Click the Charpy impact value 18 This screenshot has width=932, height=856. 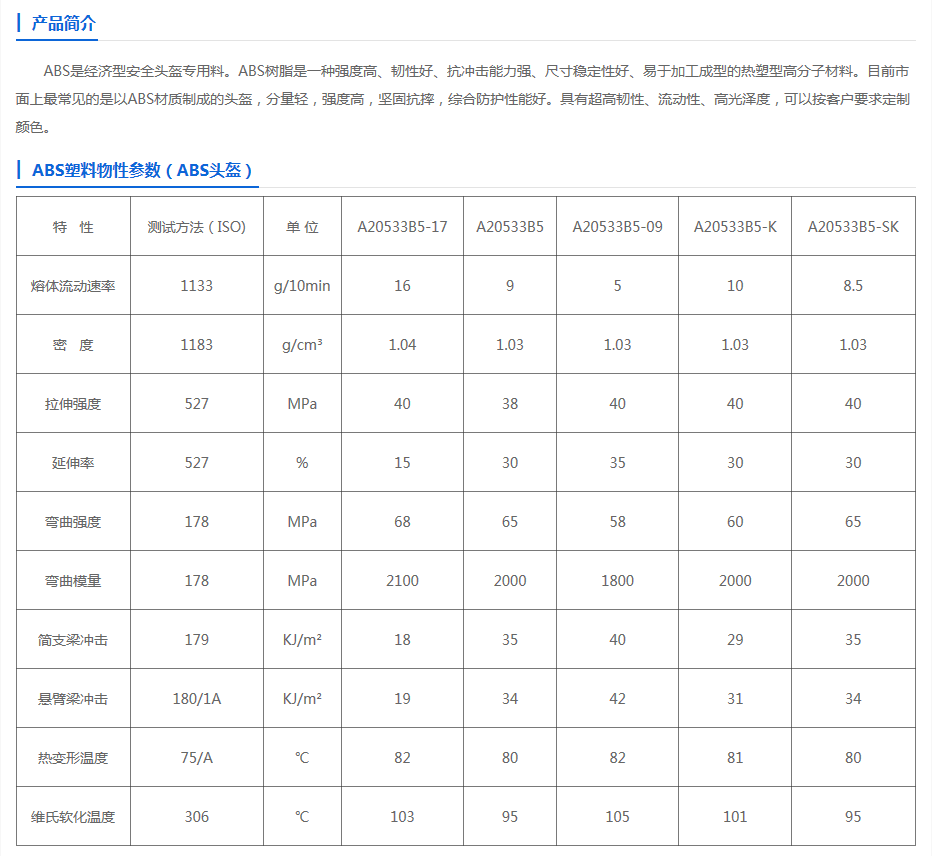tap(402, 640)
